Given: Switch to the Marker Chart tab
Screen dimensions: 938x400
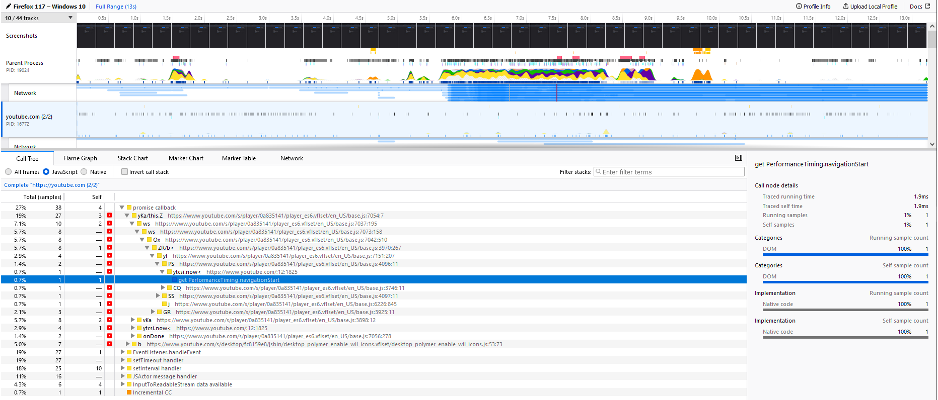Looking at the screenshot, I should (186, 158).
